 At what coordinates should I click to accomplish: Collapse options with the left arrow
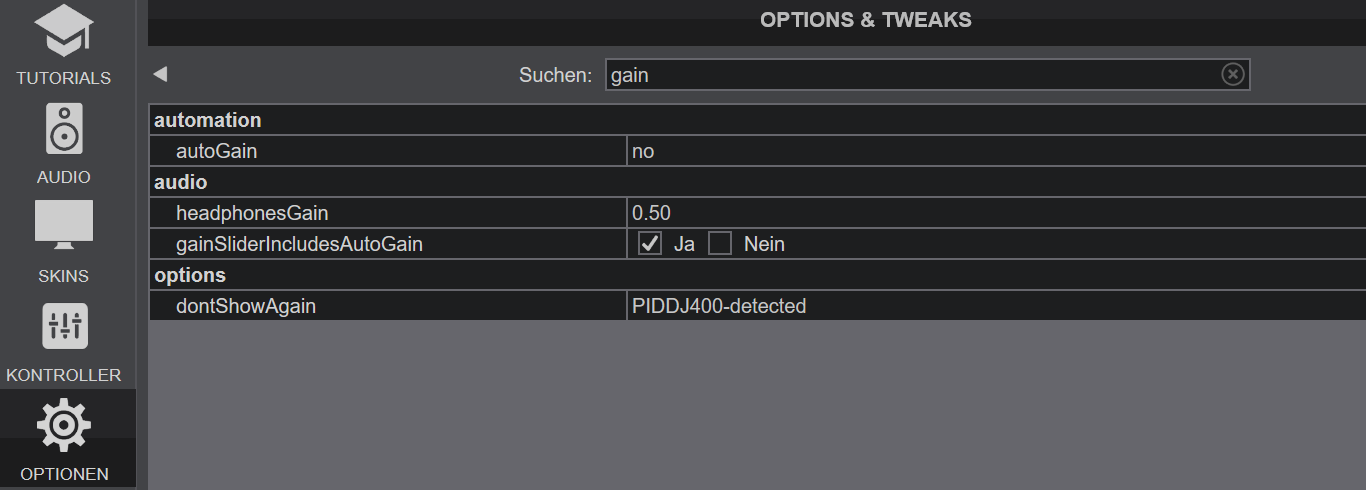tap(160, 74)
